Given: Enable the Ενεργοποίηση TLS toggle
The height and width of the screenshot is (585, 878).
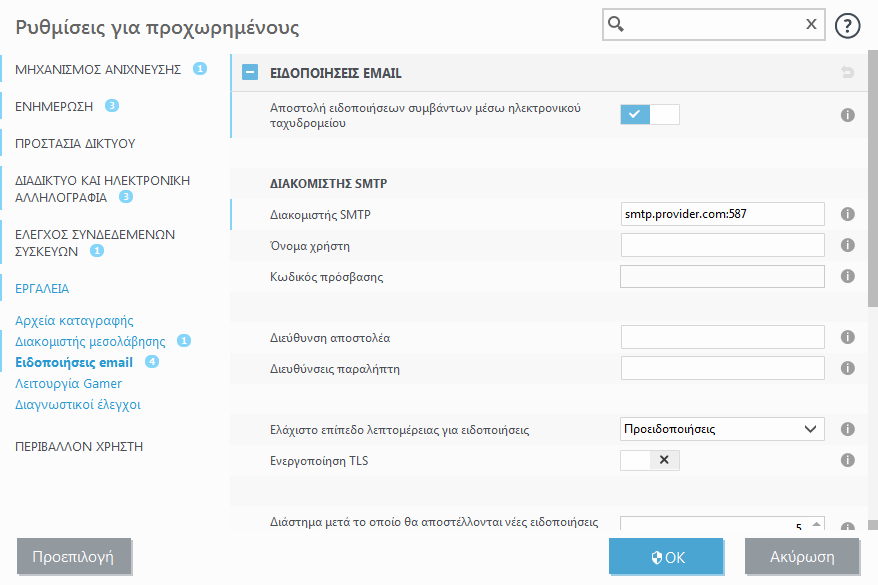Looking at the screenshot, I should tap(649, 460).
